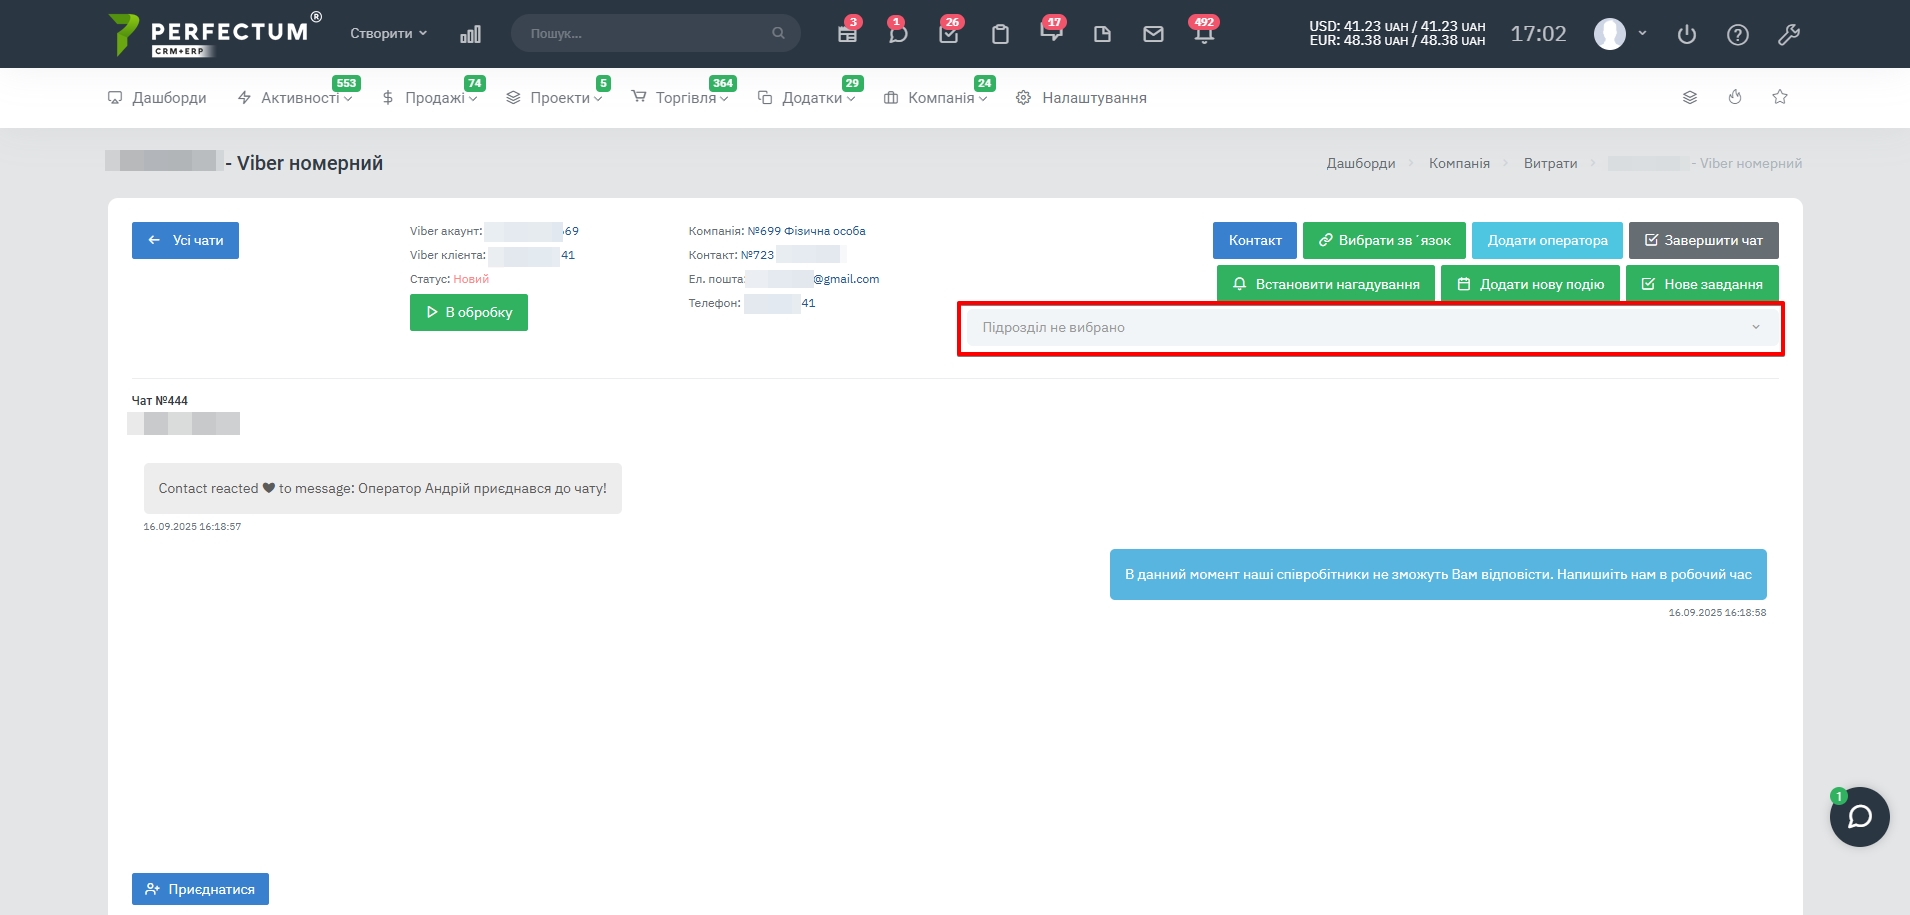Open the floating chat bubble widget
This screenshot has width=1910, height=915.
click(1859, 817)
